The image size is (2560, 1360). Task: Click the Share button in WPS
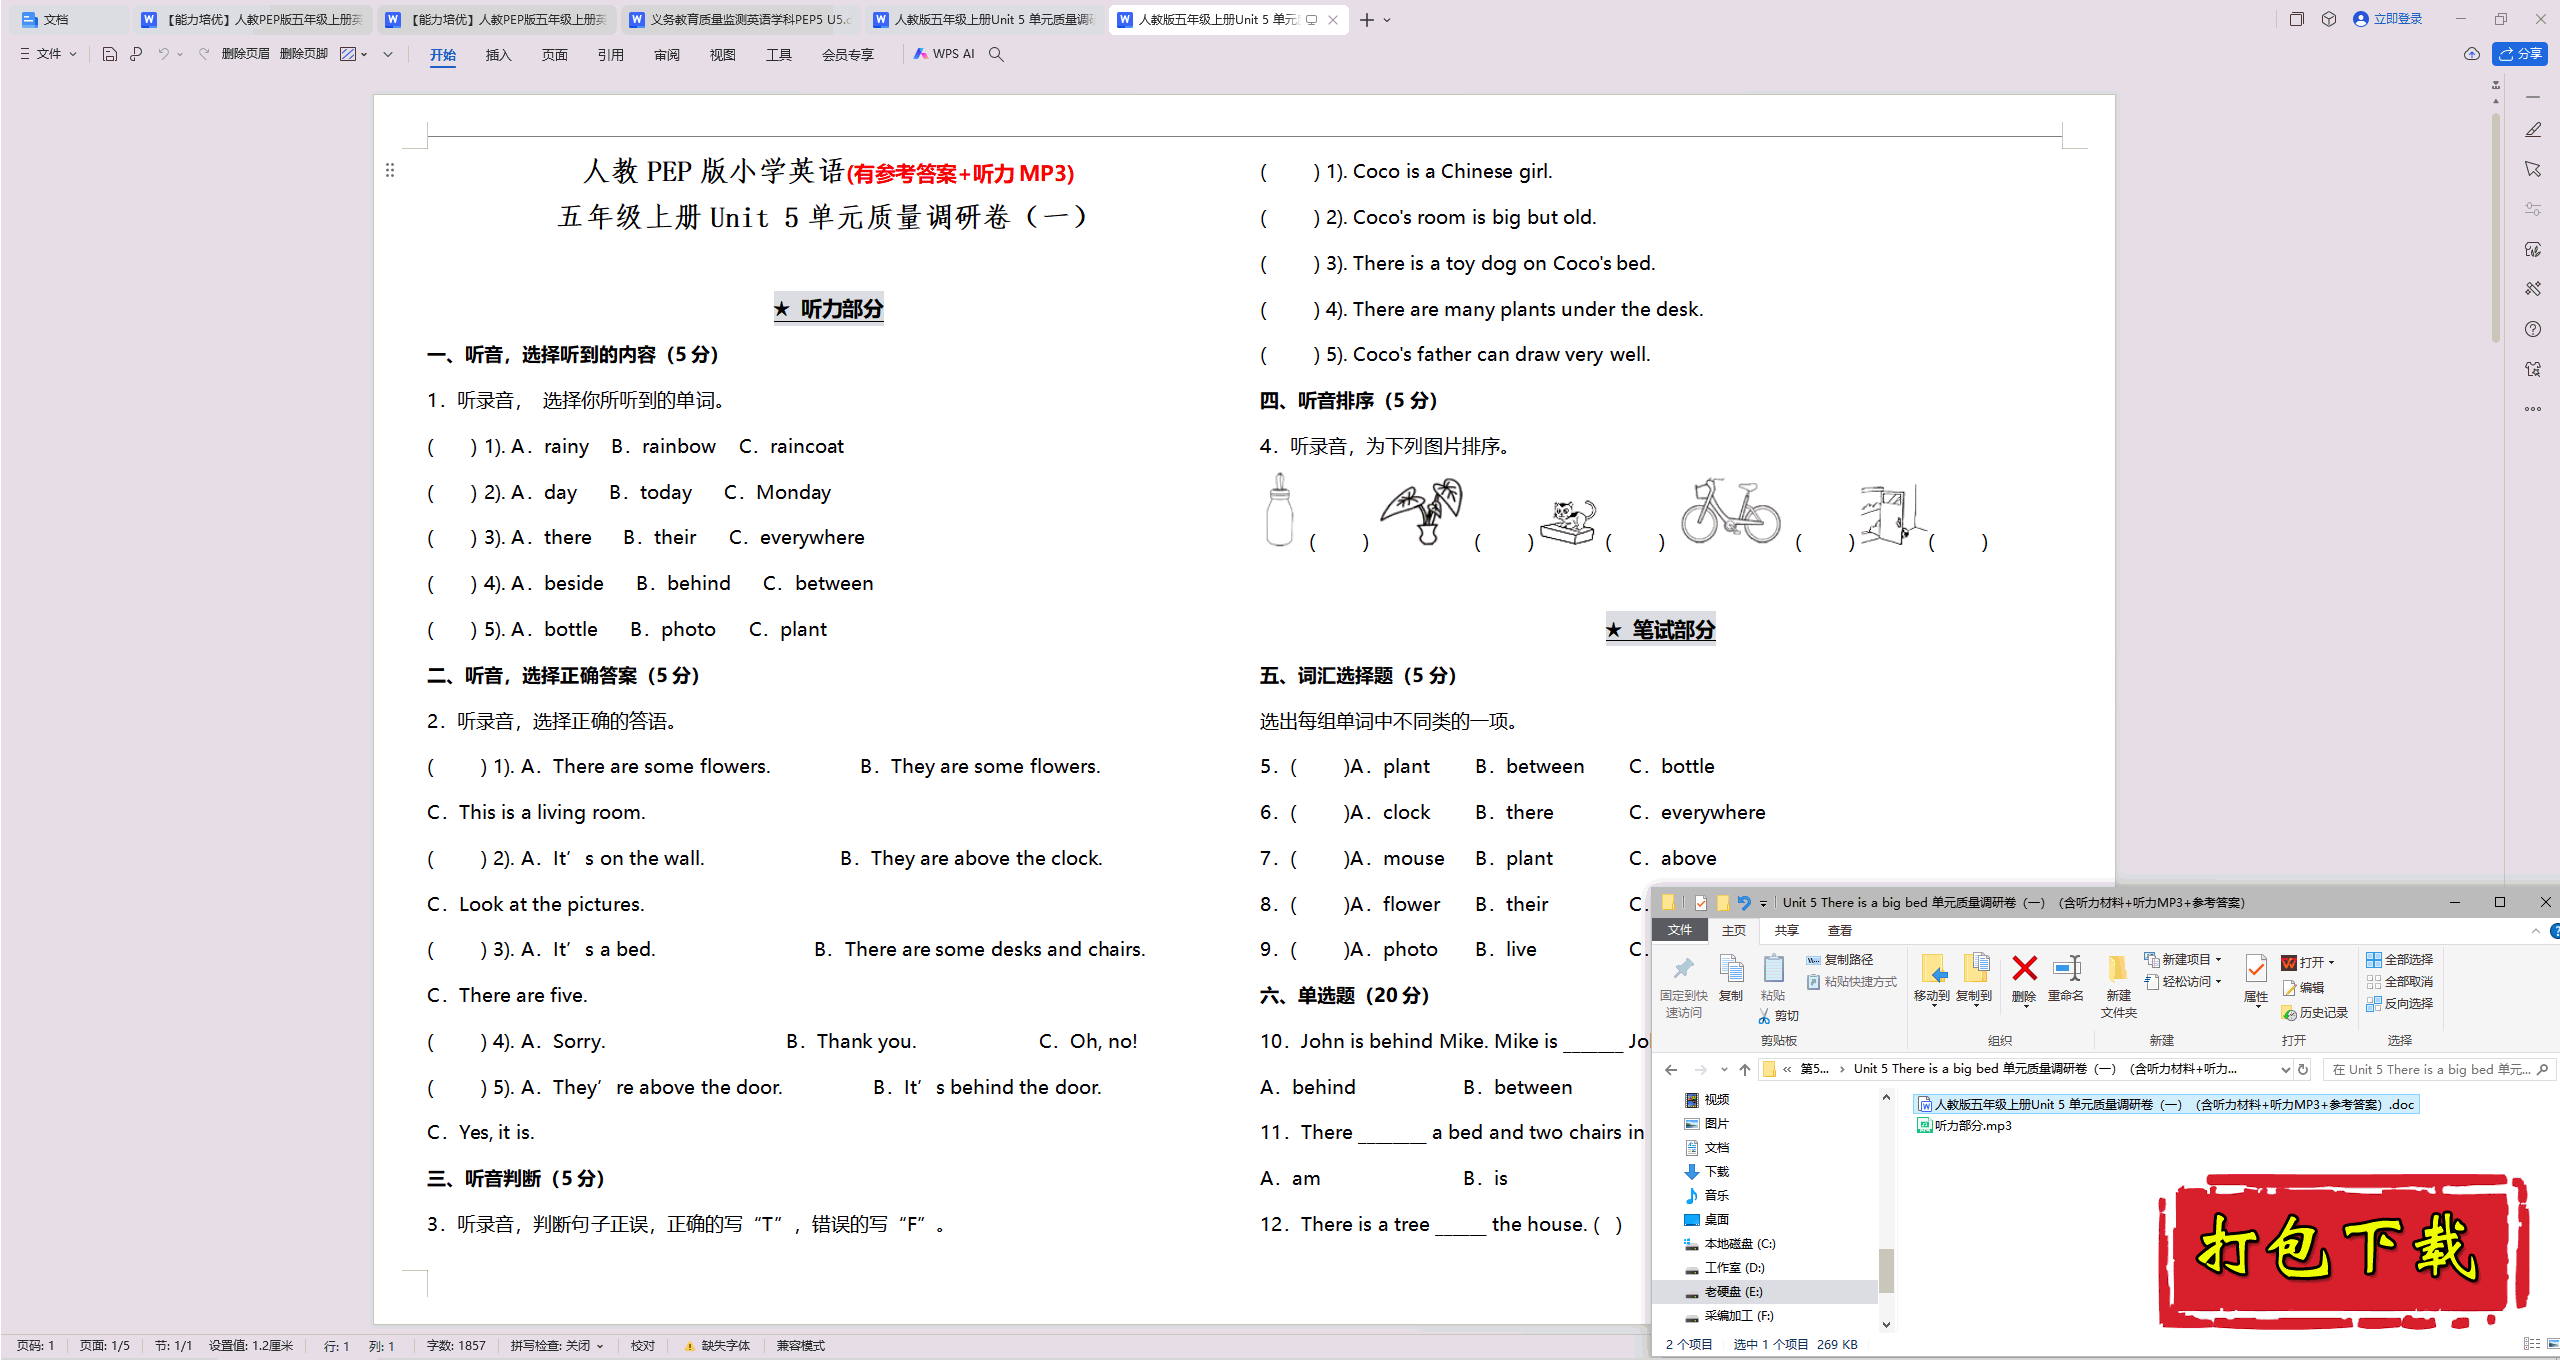(2520, 54)
